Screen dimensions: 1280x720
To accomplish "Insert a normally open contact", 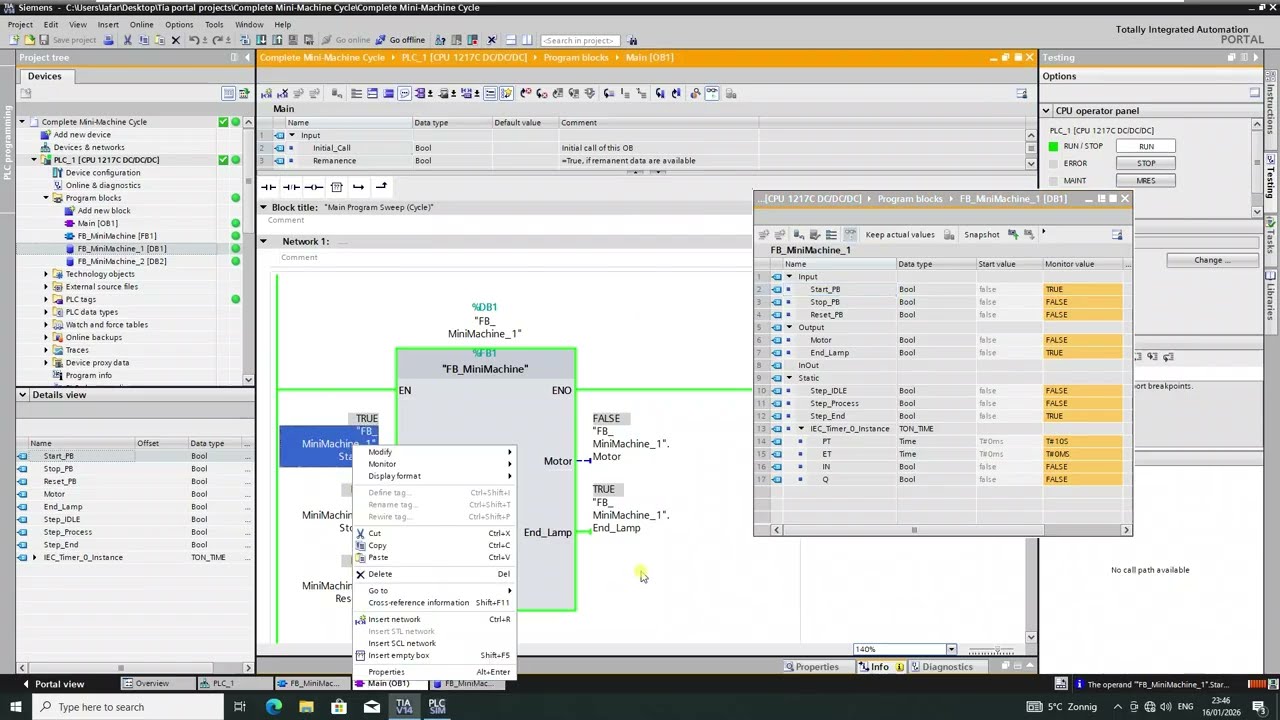I will point(268,187).
